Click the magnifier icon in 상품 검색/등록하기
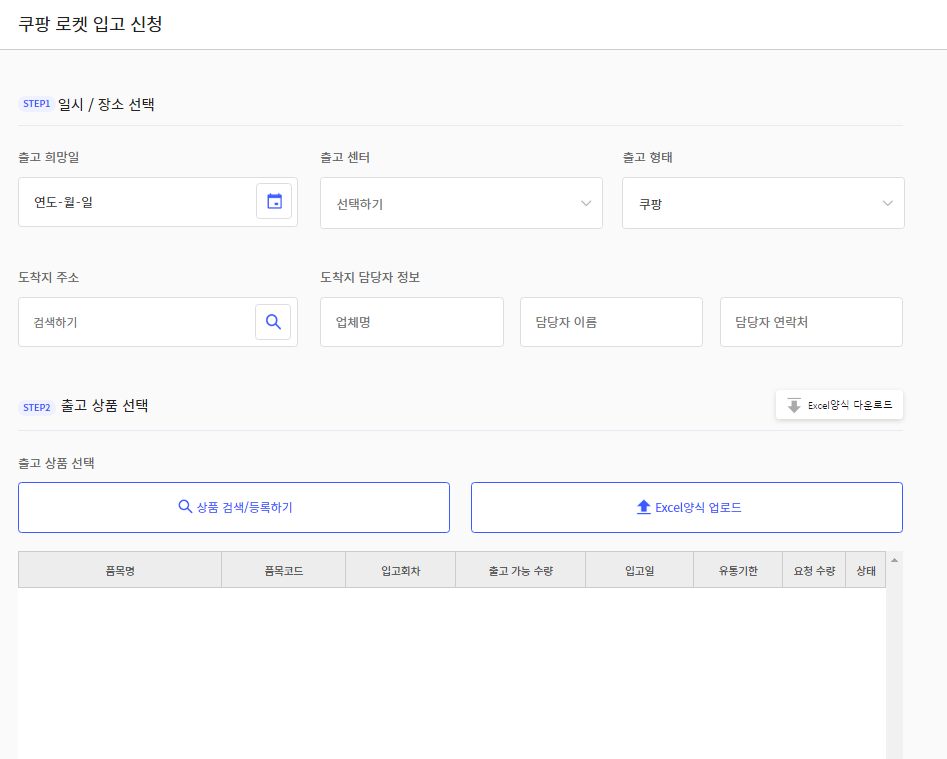Screen dimensions: 947x759 (185, 507)
